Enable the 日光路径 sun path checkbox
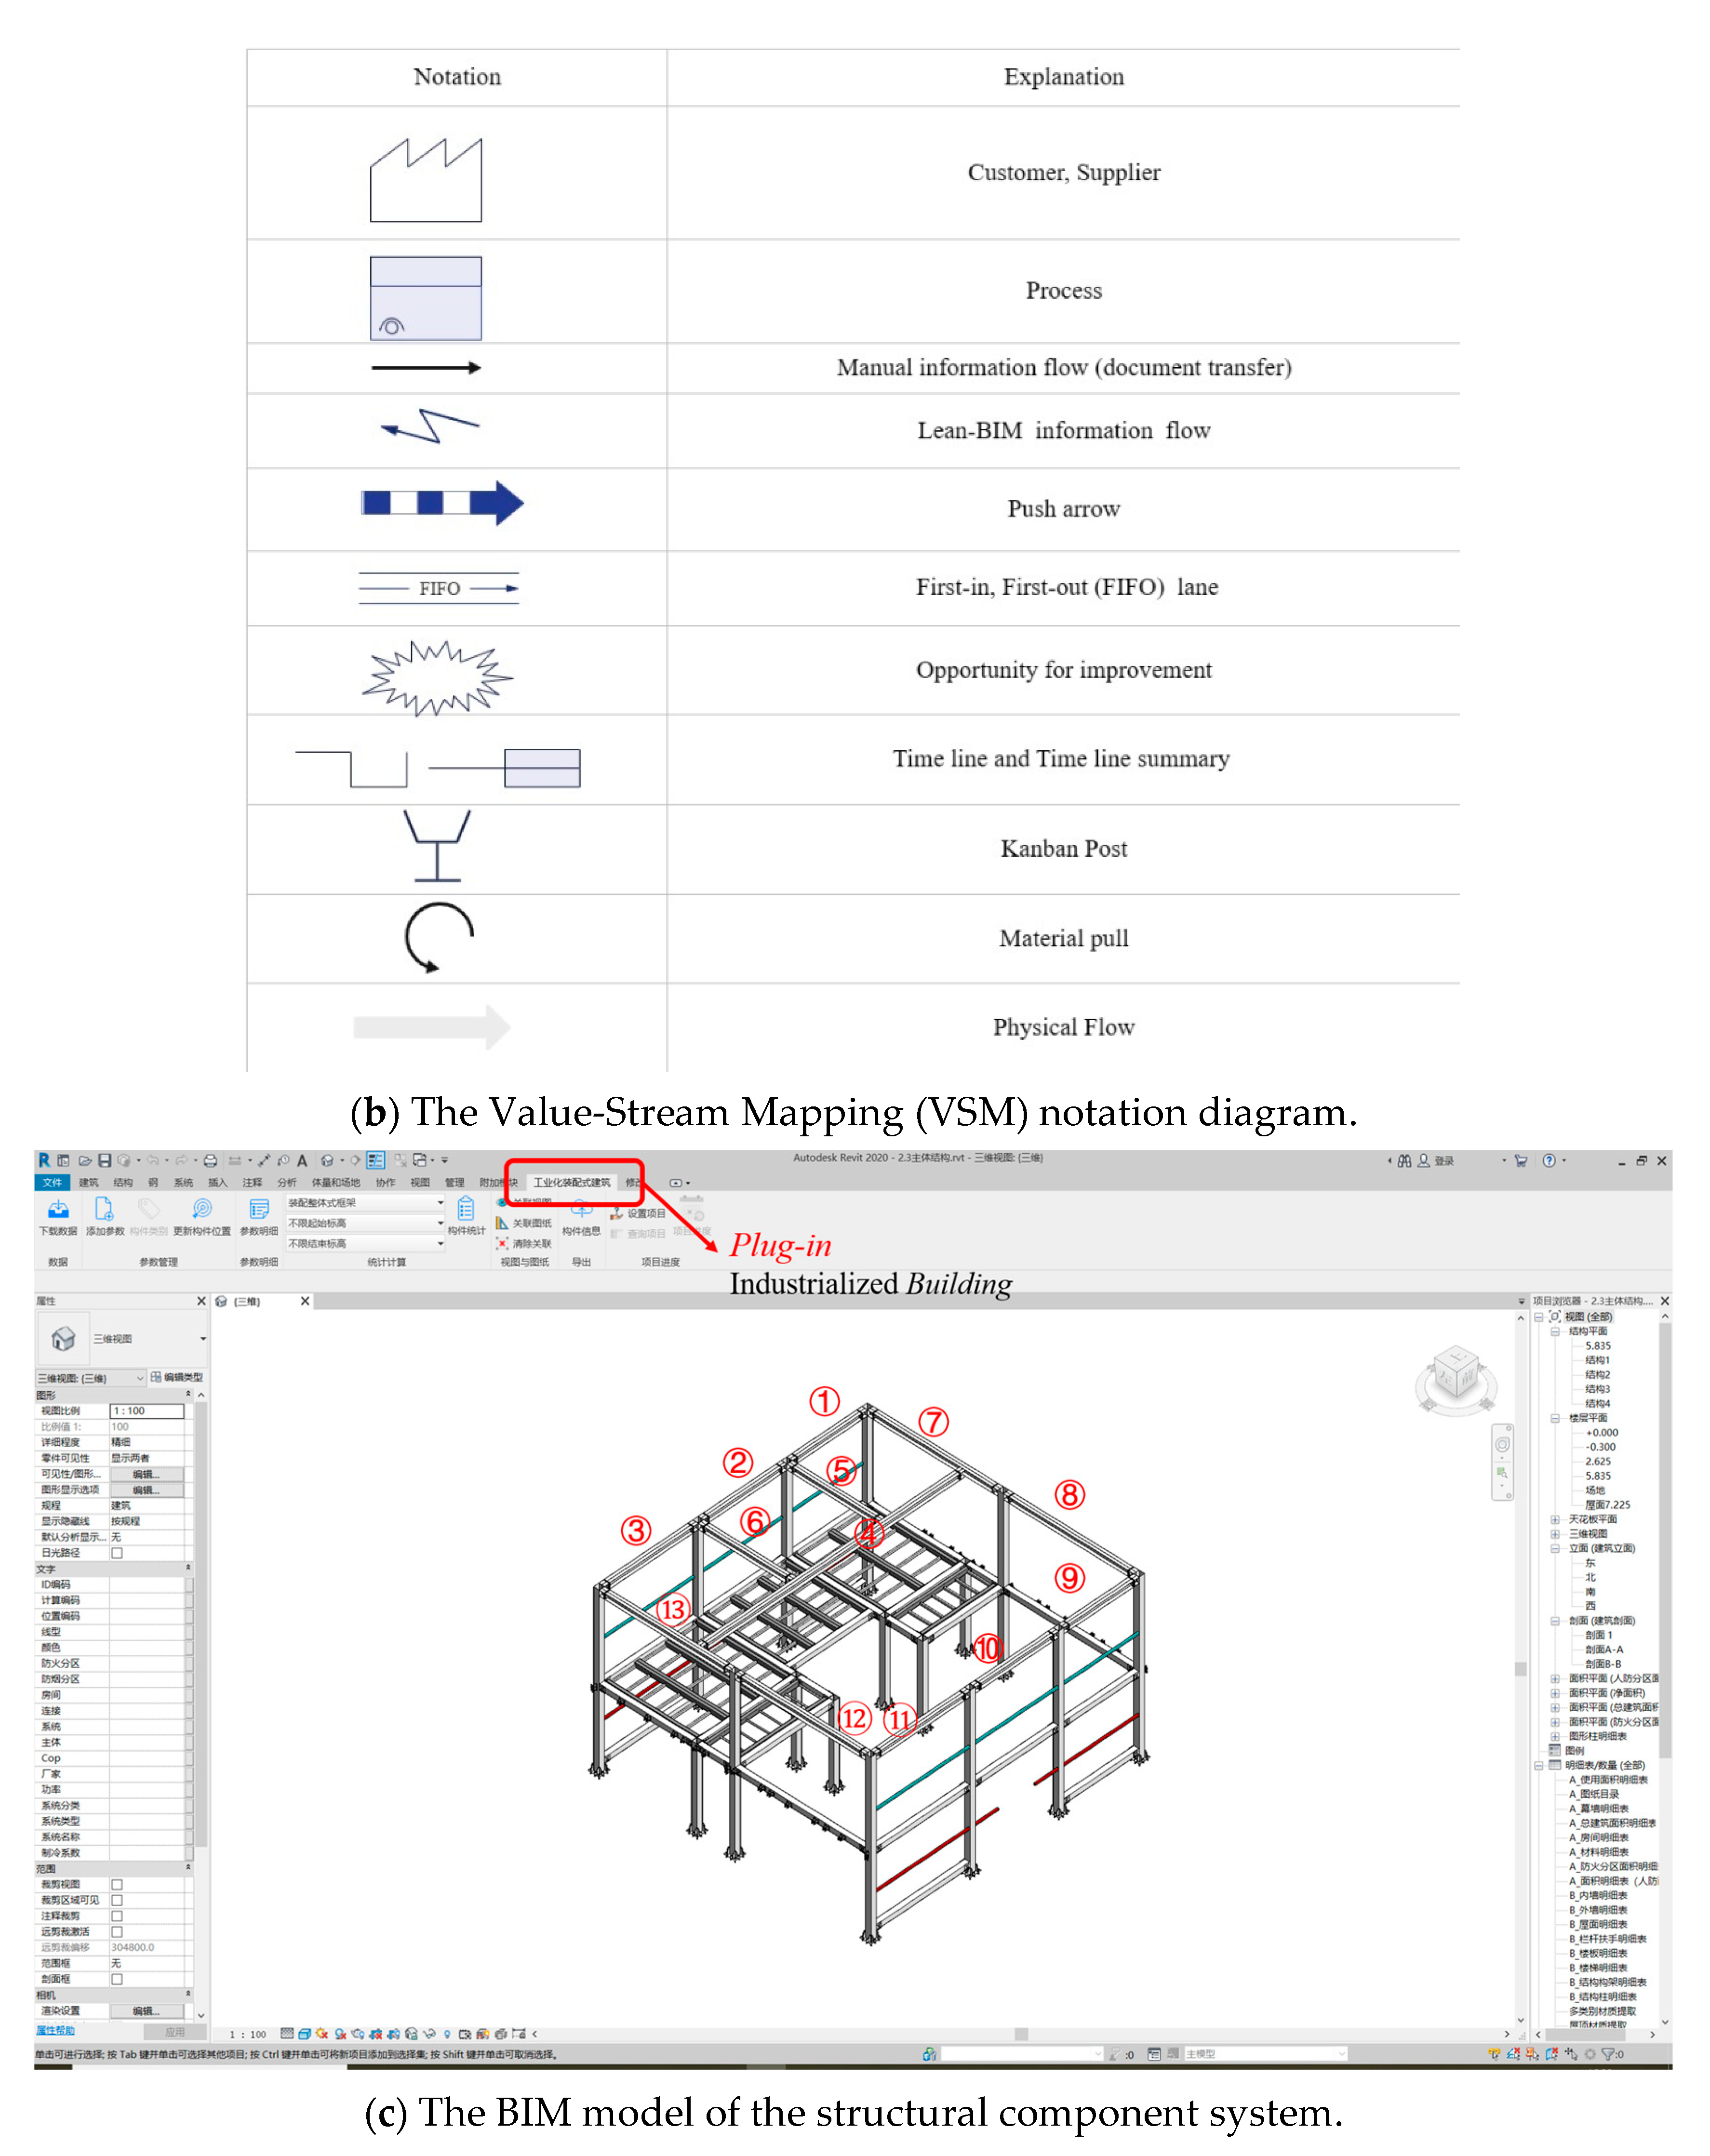 click(117, 1553)
